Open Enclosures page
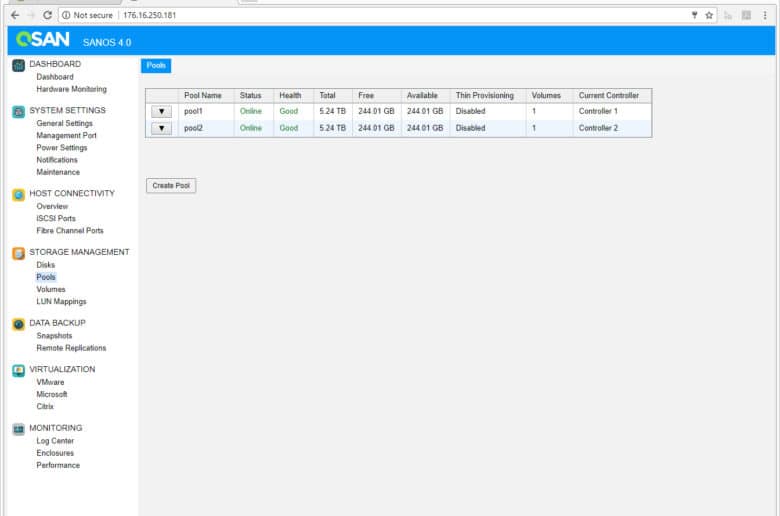 (55, 453)
